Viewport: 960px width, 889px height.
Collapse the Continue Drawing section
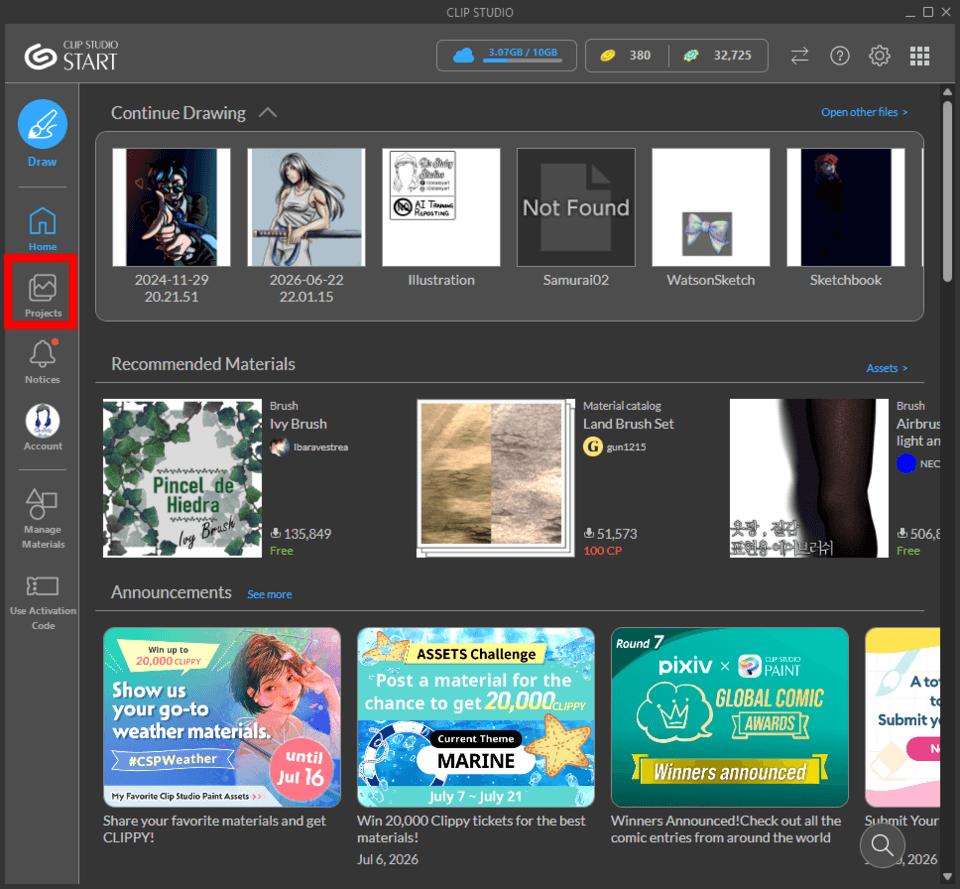pos(268,113)
